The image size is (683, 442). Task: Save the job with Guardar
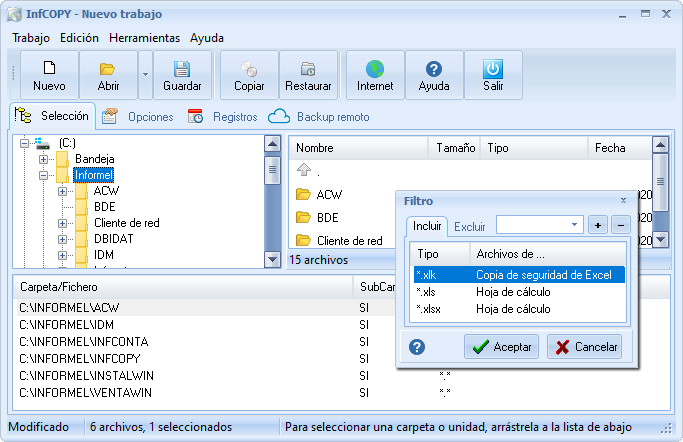(x=182, y=75)
